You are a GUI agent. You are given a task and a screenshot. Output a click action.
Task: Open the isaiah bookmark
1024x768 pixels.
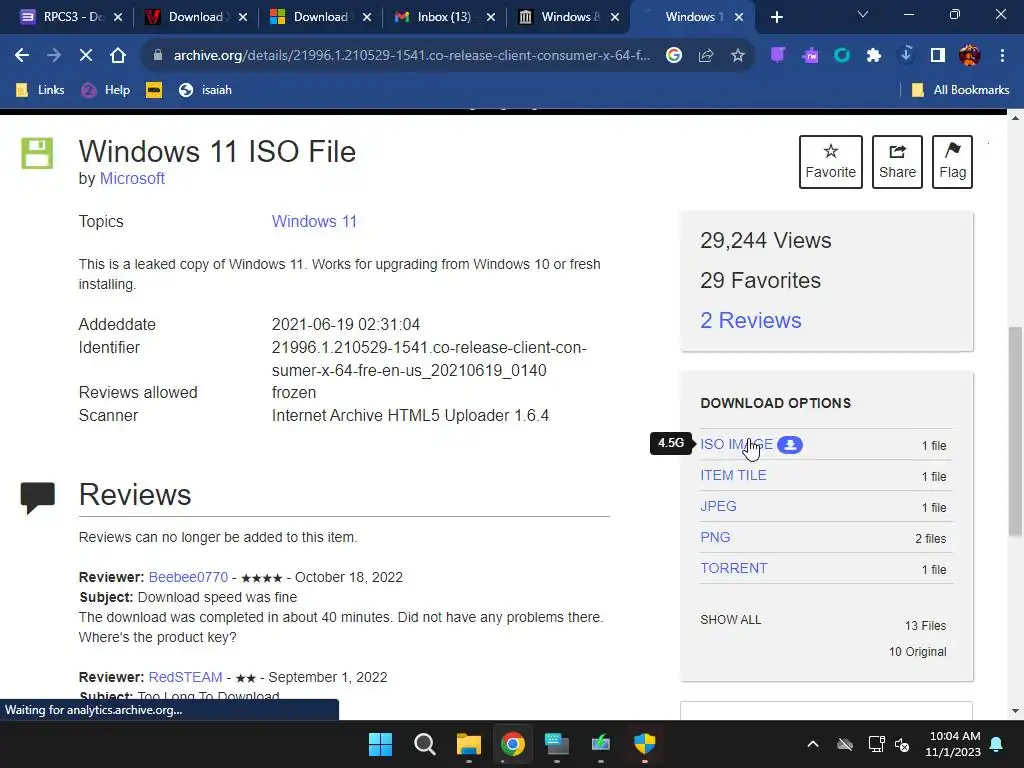(x=206, y=90)
